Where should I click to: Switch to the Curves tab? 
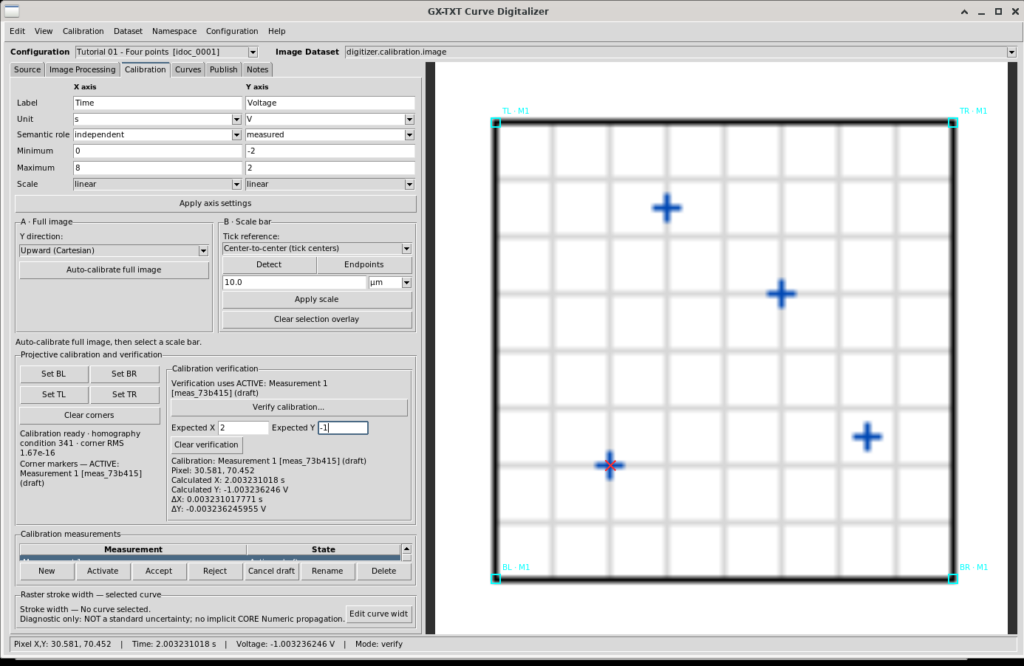tap(188, 70)
